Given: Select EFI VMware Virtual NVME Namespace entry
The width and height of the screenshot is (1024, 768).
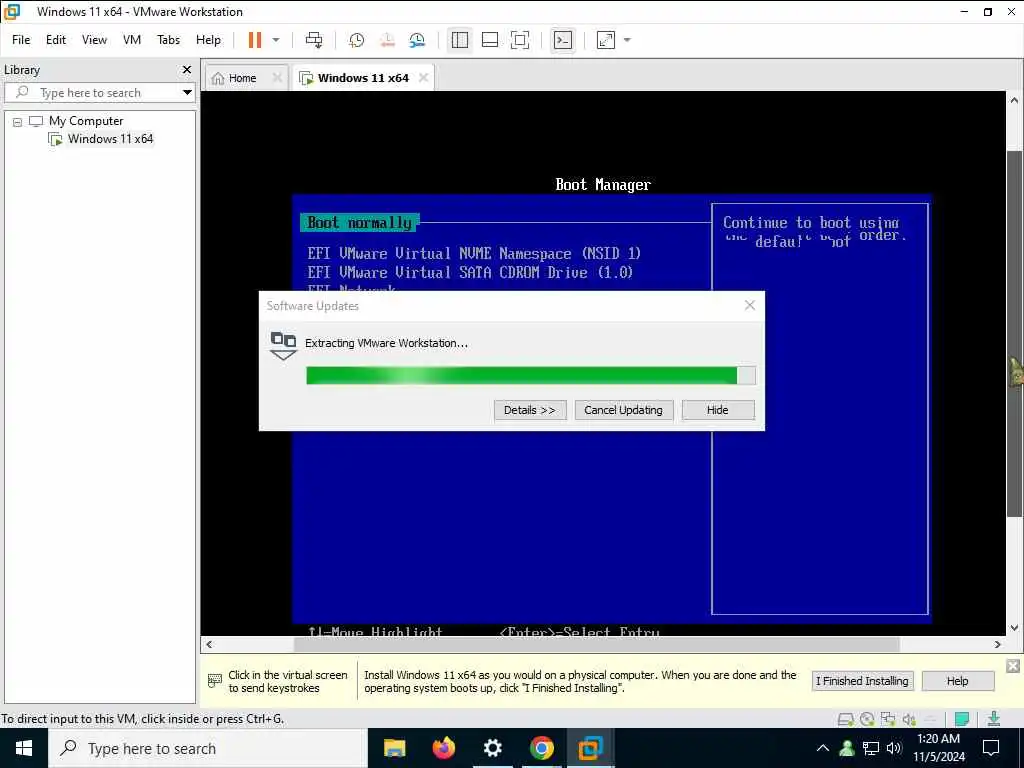Looking at the screenshot, I should point(474,253).
